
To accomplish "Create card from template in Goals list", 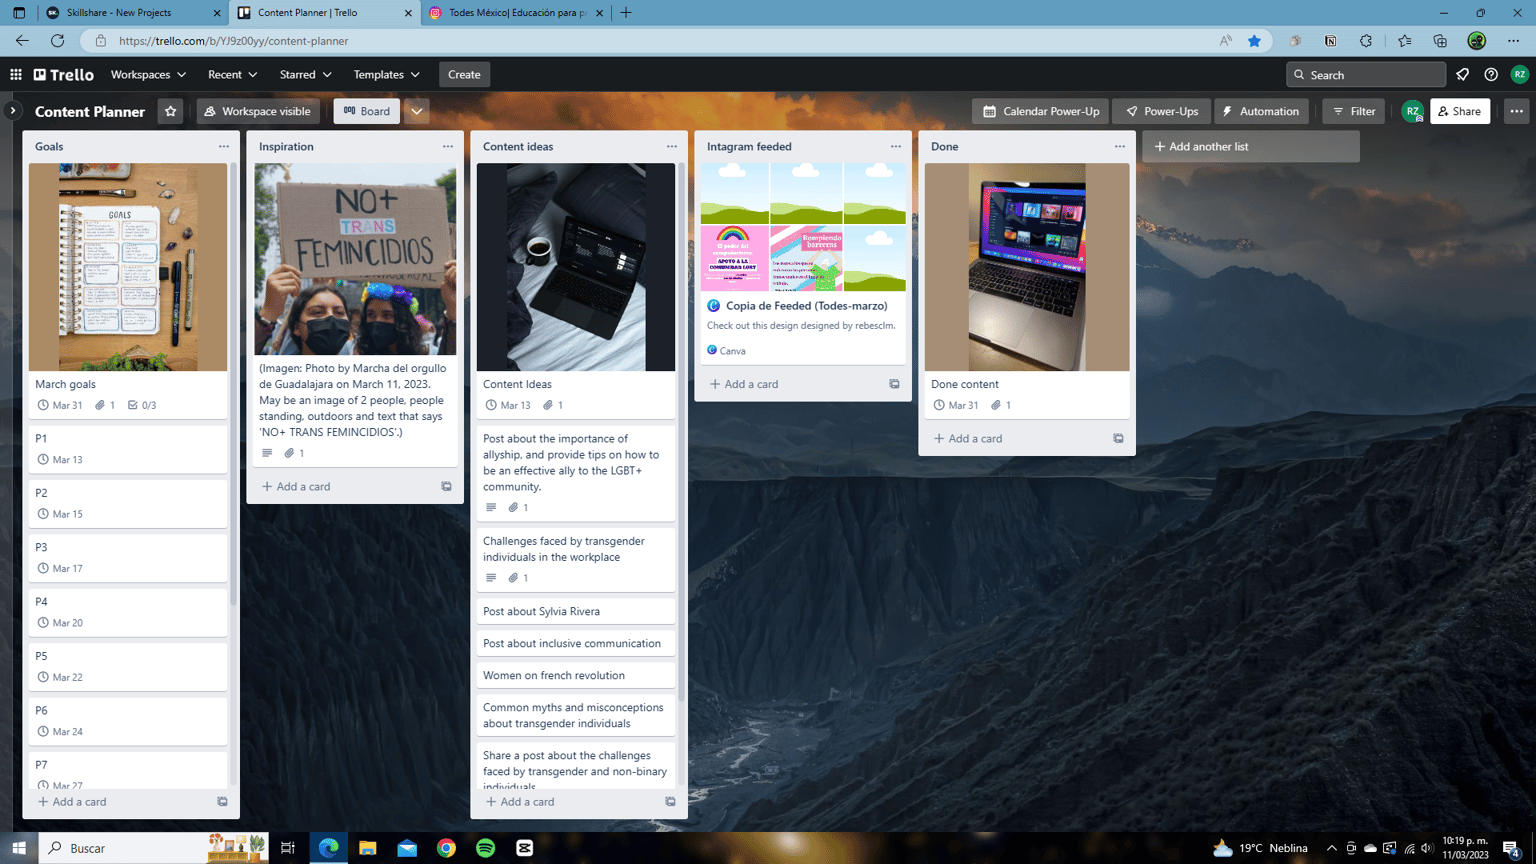I will [222, 802].
